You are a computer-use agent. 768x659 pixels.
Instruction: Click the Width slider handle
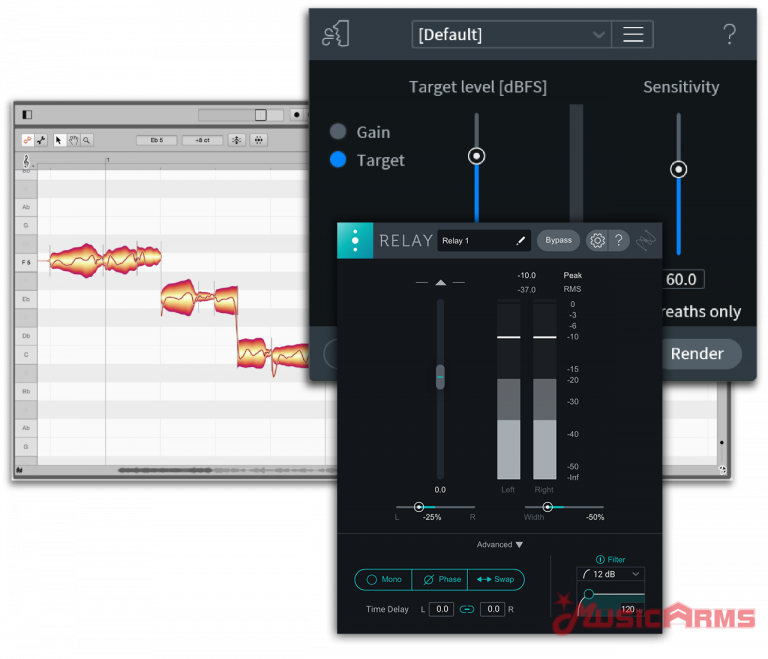tap(547, 507)
